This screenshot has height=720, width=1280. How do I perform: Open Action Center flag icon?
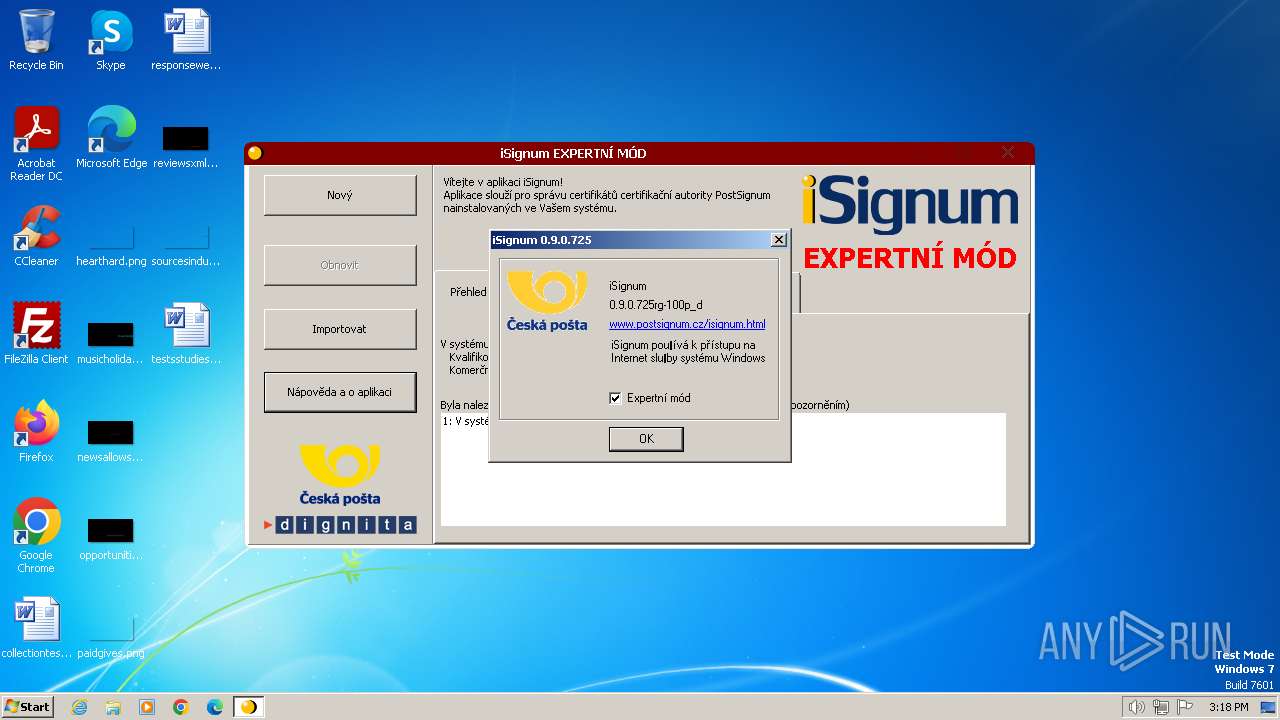point(1185,707)
